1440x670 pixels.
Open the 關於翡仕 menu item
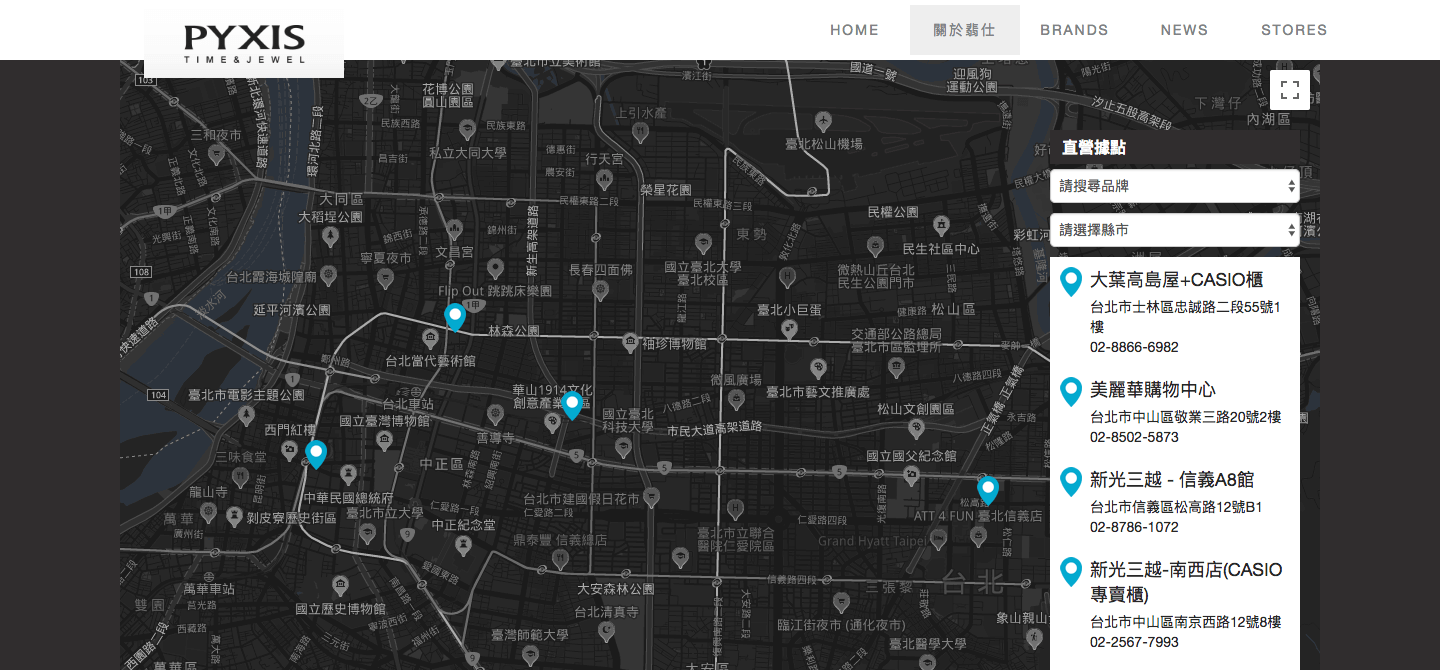coord(964,30)
